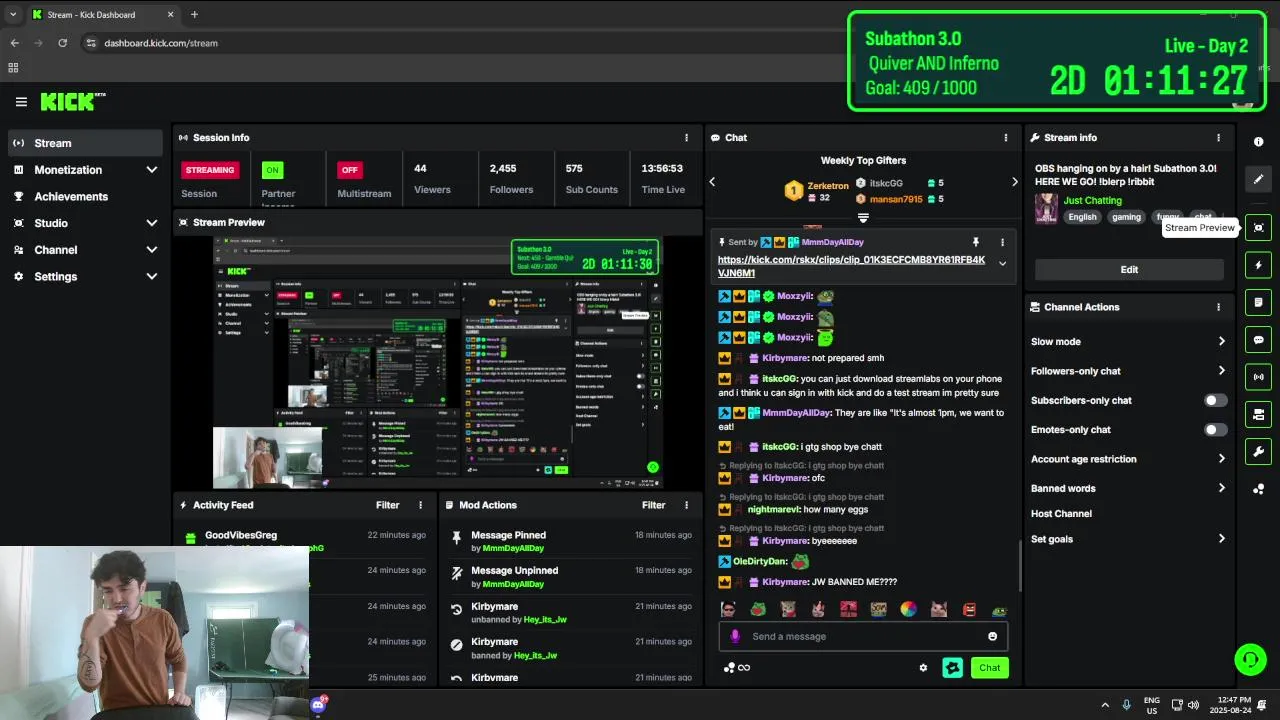
Task: Open Session Info options menu
Action: (686, 138)
